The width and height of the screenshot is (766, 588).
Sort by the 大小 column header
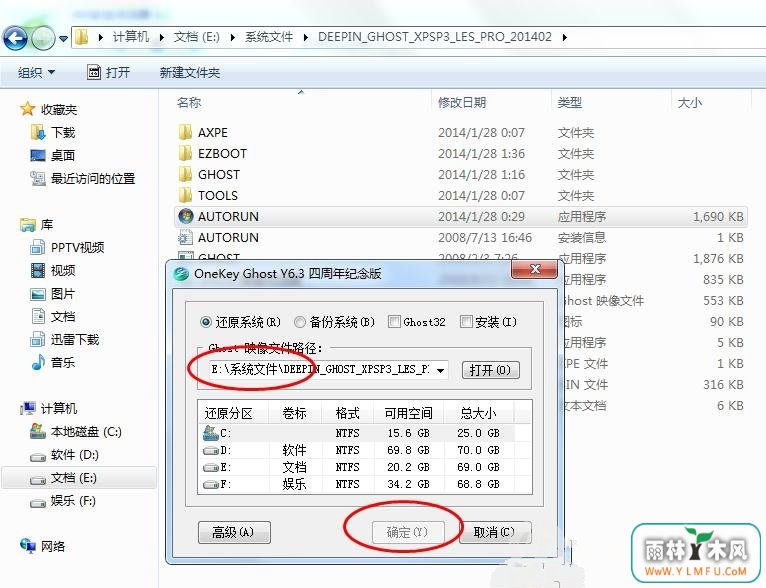[x=689, y=103]
